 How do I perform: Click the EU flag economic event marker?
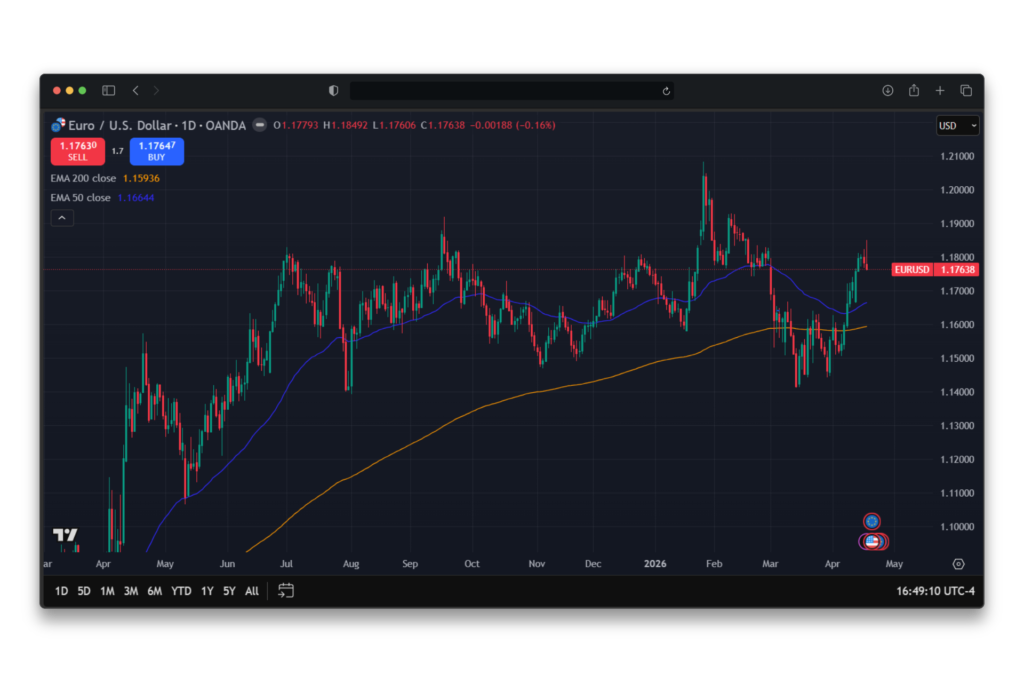[872, 522]
